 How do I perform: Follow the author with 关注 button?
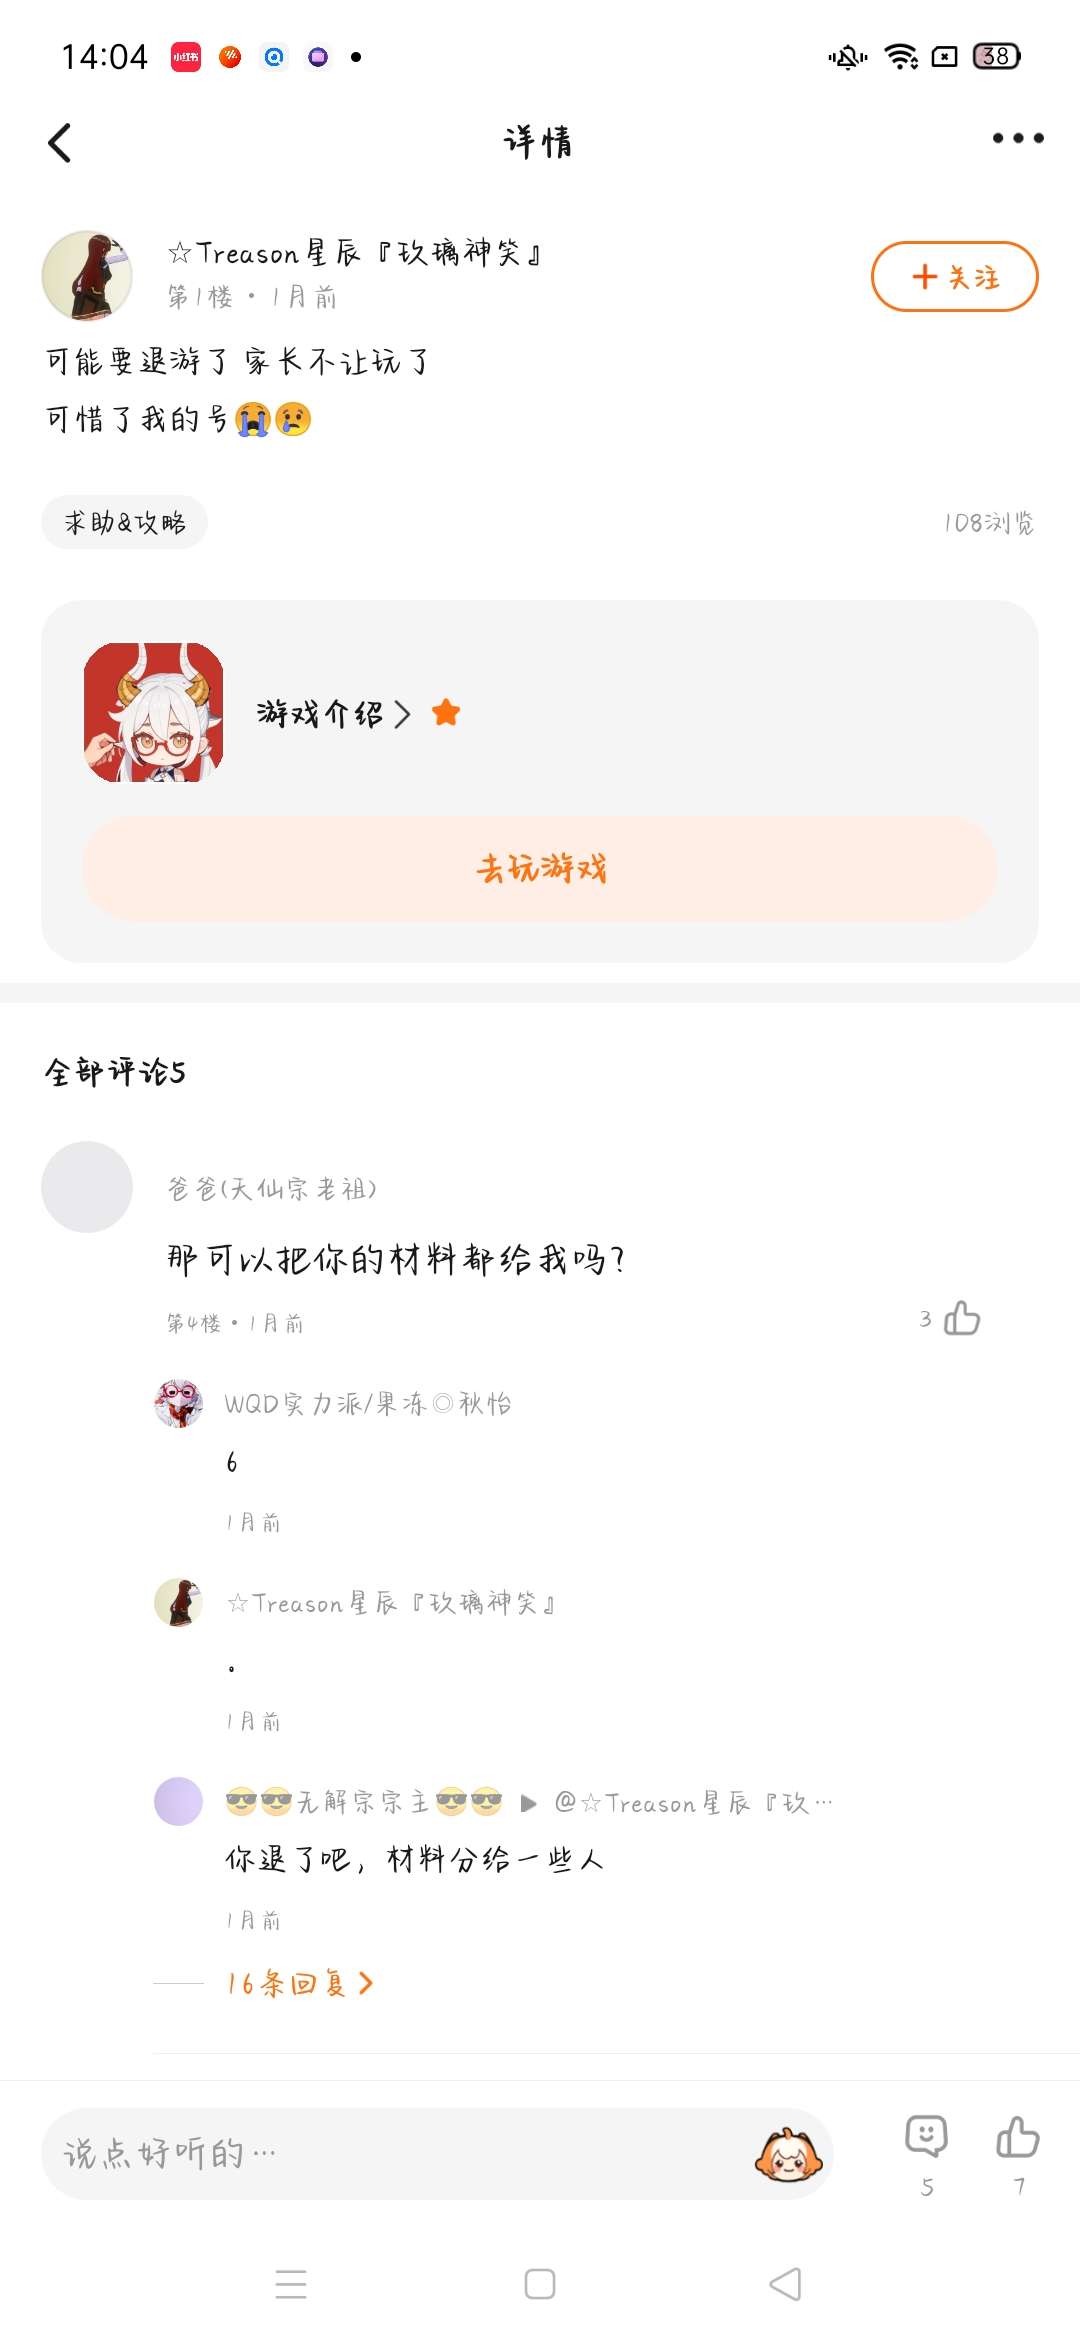954,277
